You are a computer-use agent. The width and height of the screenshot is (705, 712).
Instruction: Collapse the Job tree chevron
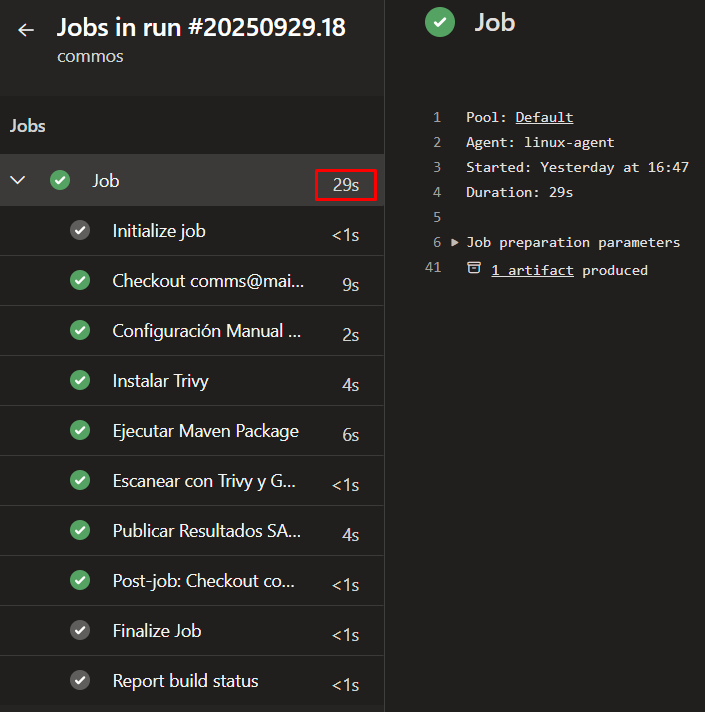pyautogui.click(x=17, y=181)
